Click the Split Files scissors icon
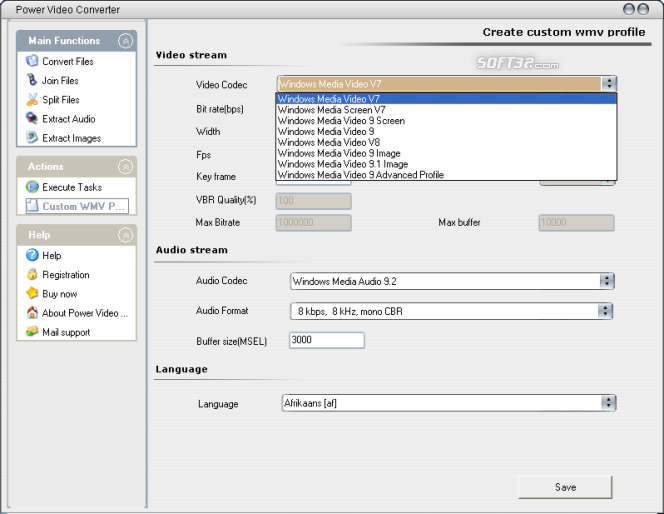The height and width of the screenshot is (514, 664). tap(32, 99)
